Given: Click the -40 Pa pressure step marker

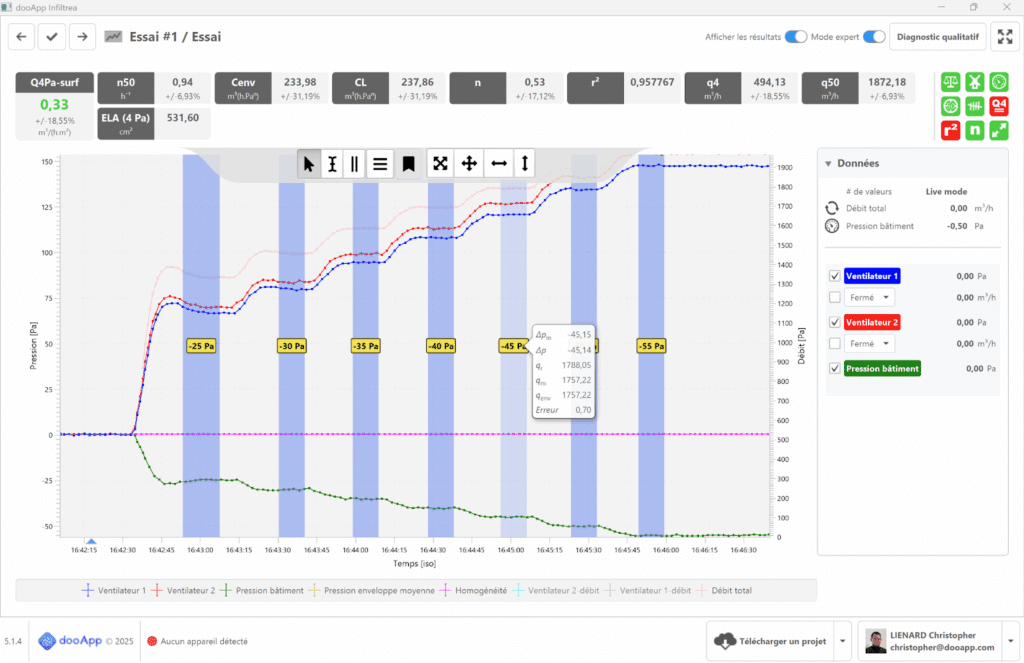Looking at the screenshot, I should click(441, 346).
